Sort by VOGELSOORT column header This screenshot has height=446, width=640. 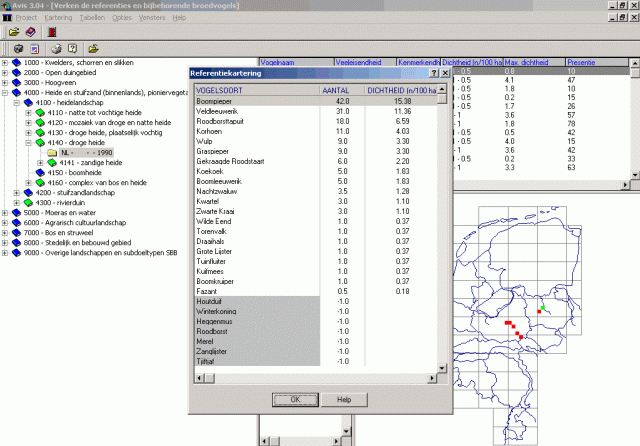[257, 90]
